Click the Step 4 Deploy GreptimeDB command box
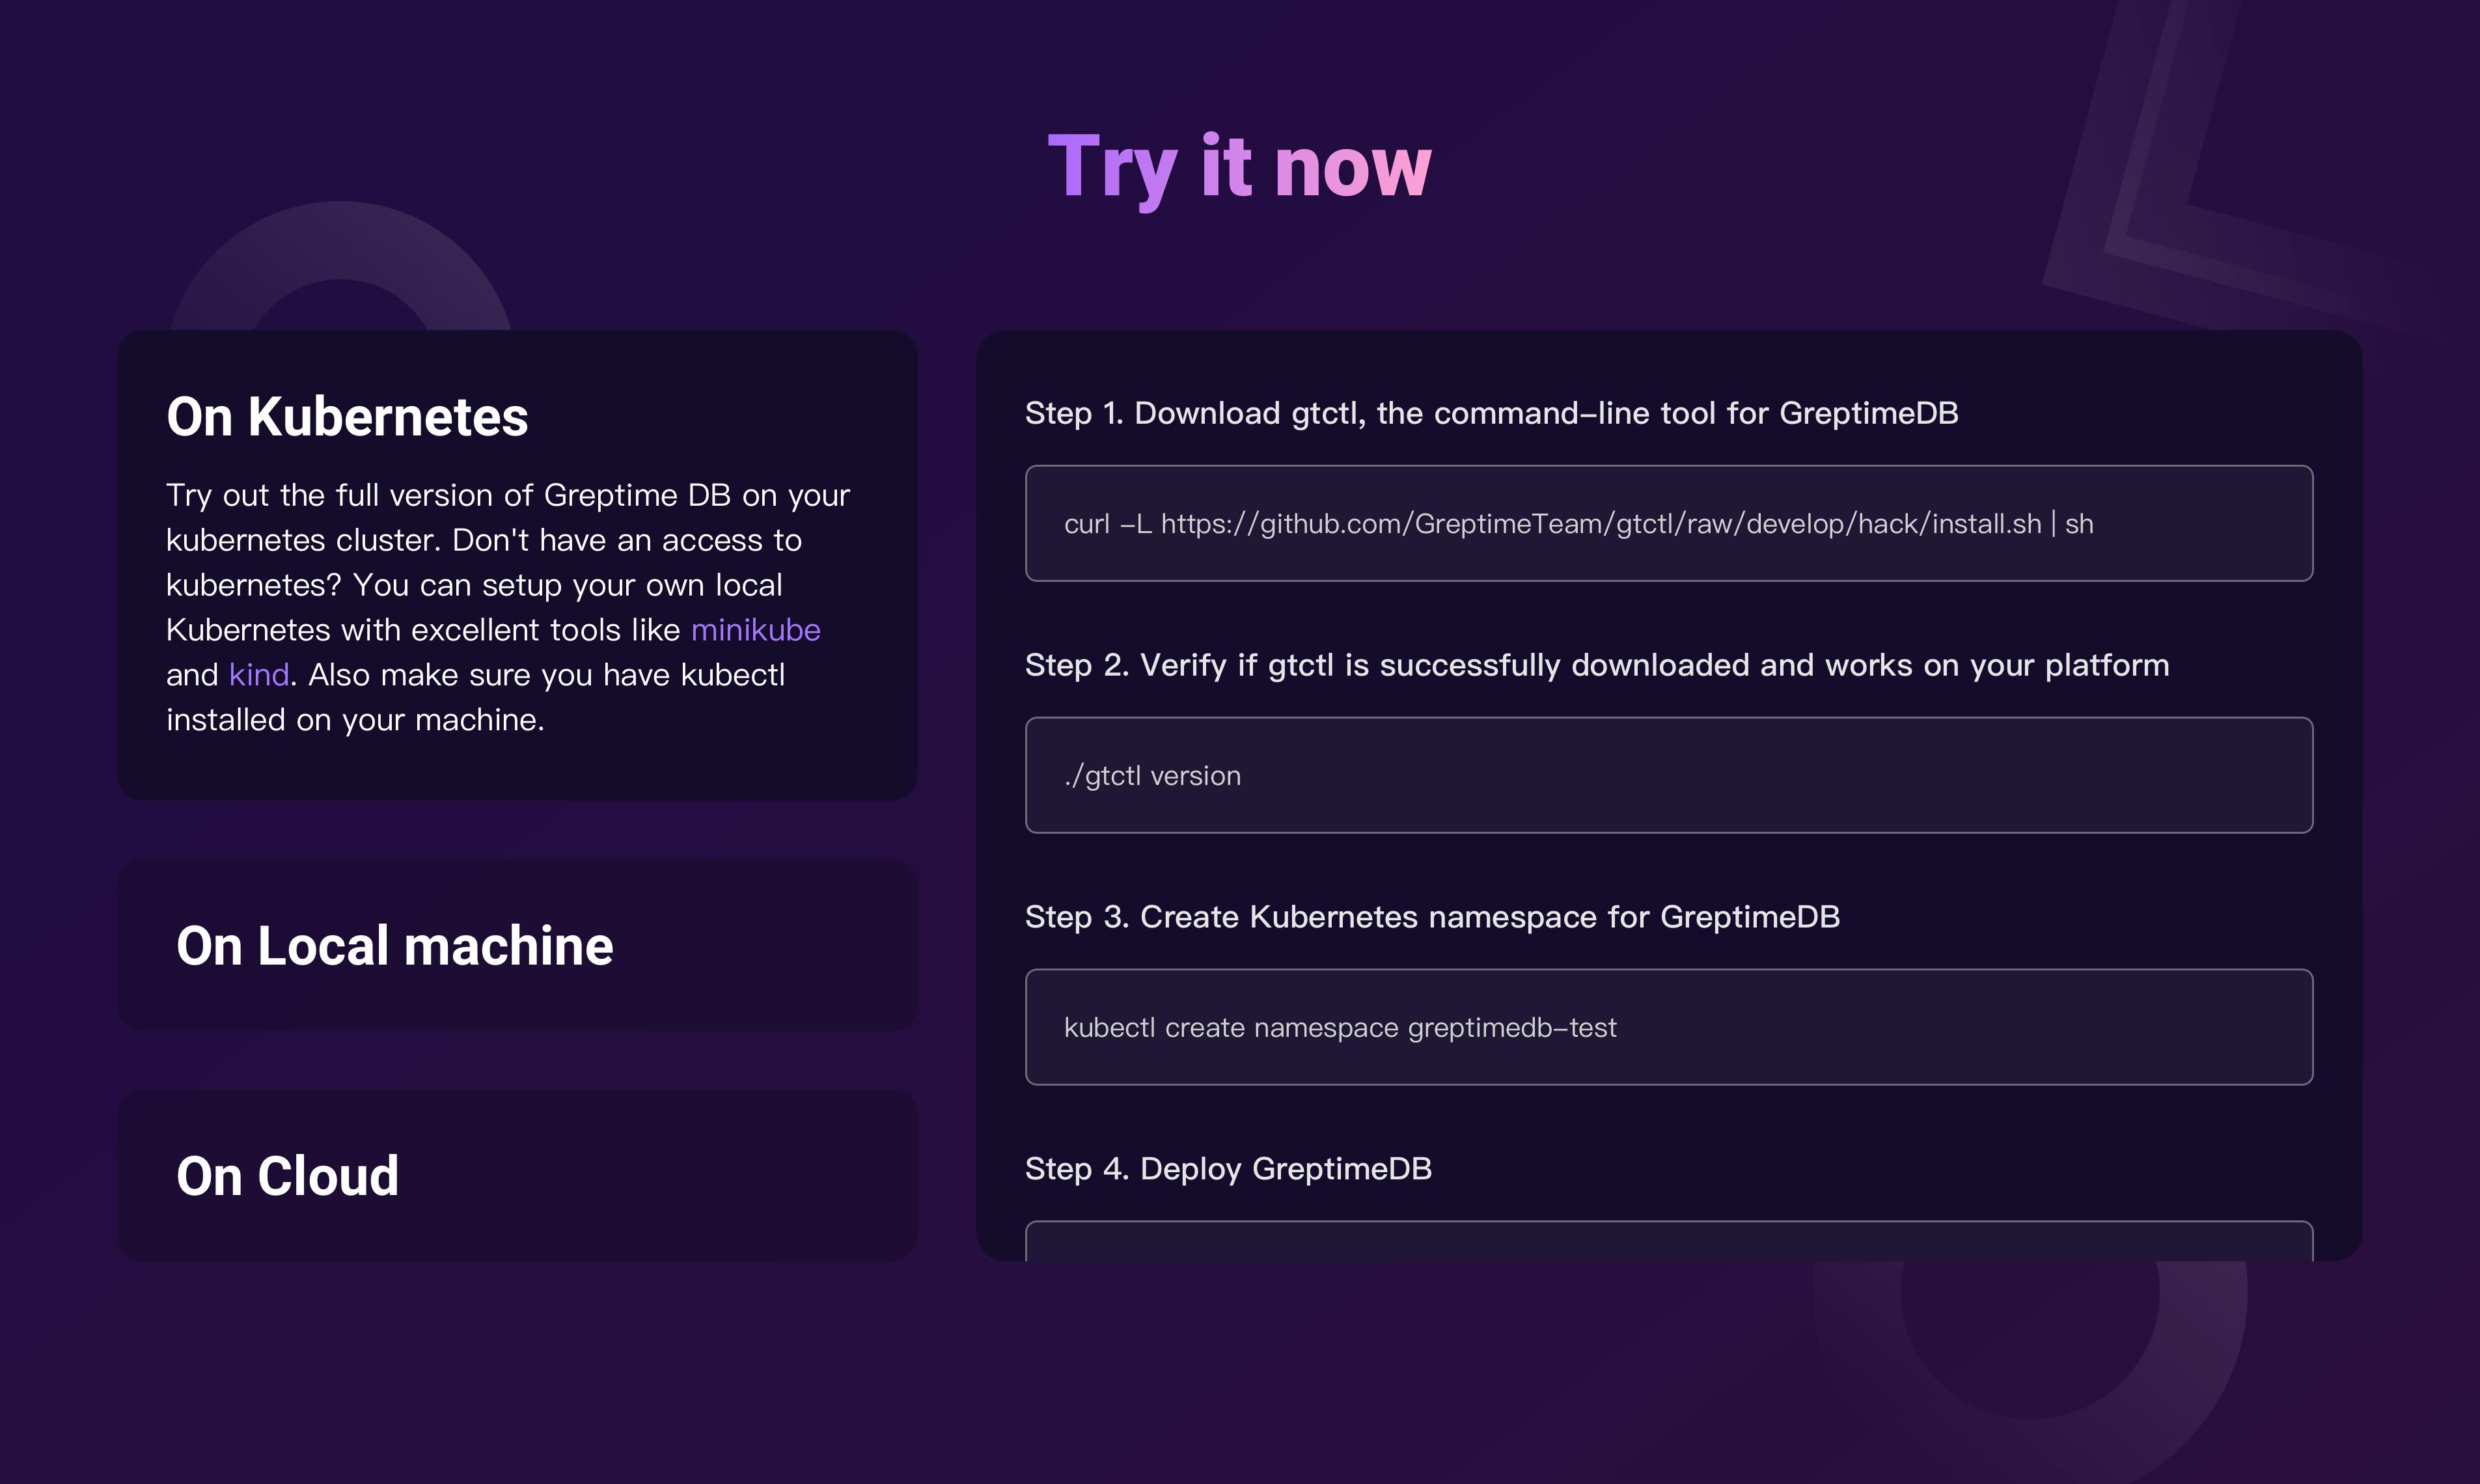This screenshot has width=2480, height=1484. coord(1669,1241)
